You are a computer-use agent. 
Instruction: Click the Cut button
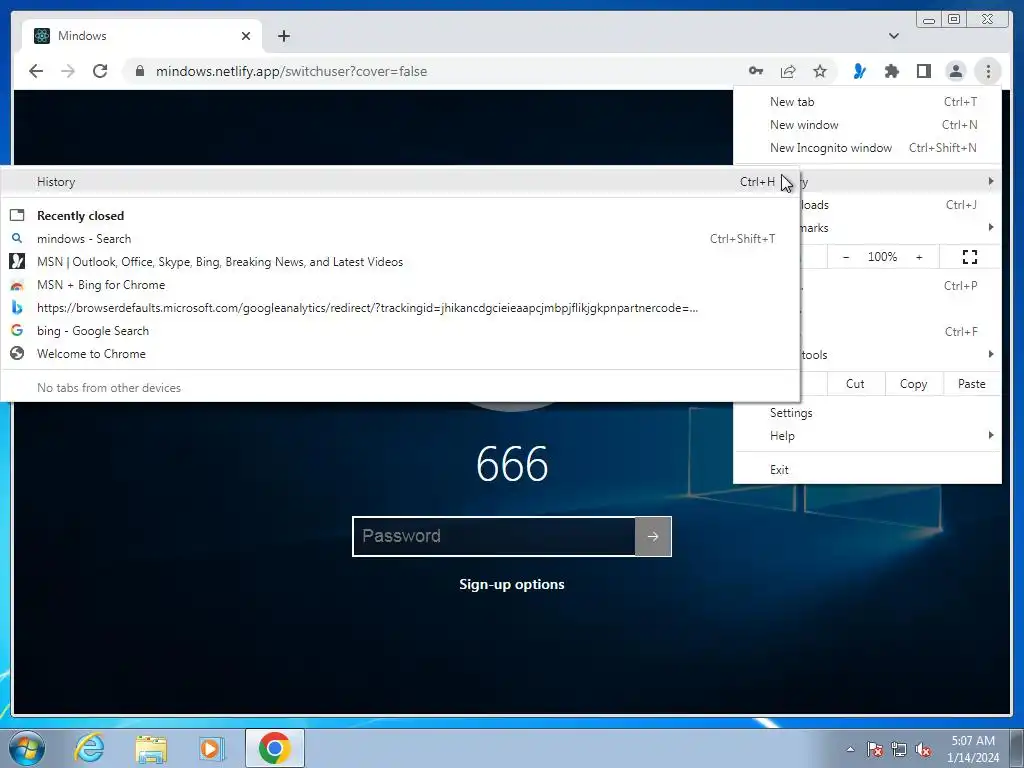click(855, 384)
